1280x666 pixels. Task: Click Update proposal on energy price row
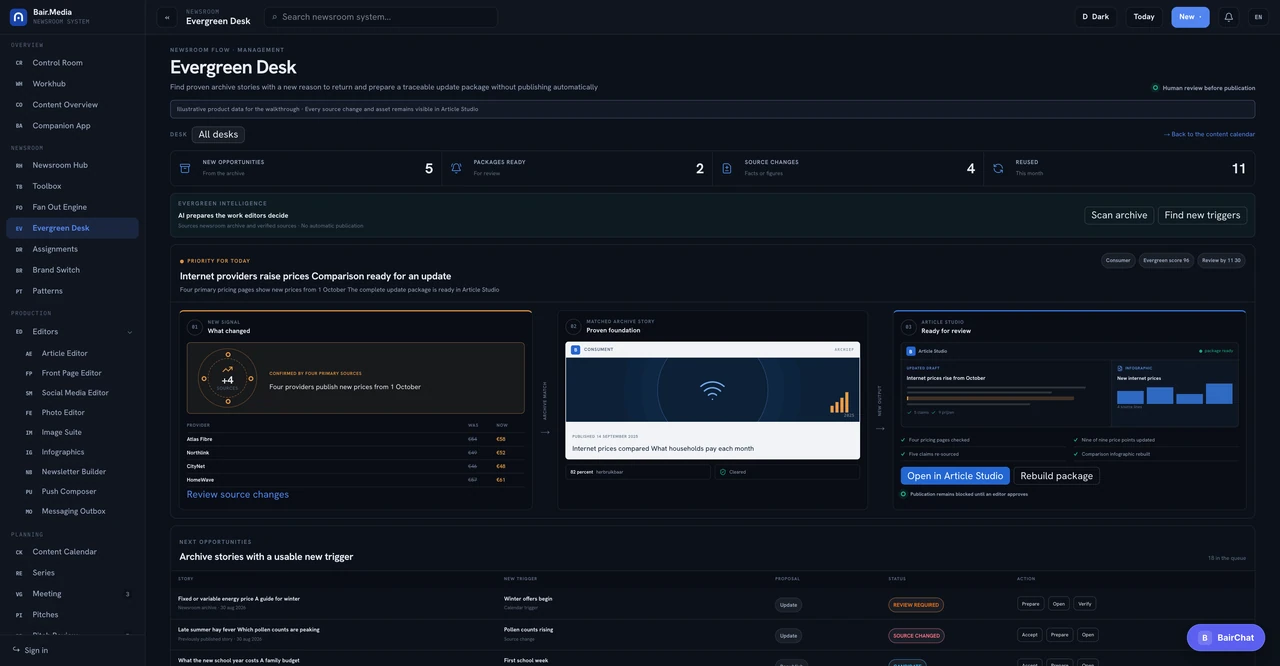(788, 604)
